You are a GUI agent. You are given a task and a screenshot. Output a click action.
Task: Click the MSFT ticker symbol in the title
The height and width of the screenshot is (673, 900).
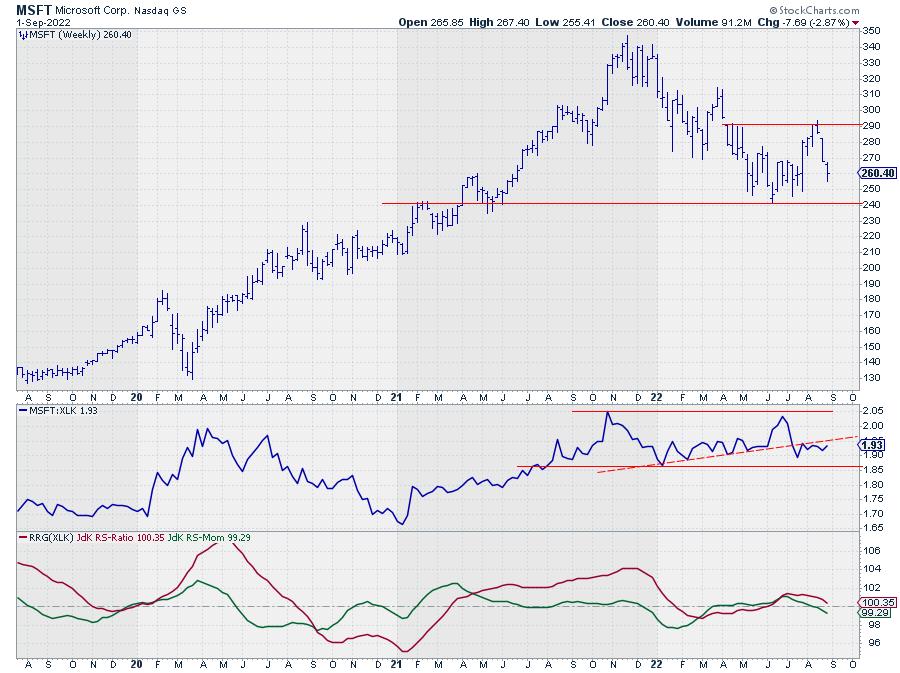click(x=34, y=10)
